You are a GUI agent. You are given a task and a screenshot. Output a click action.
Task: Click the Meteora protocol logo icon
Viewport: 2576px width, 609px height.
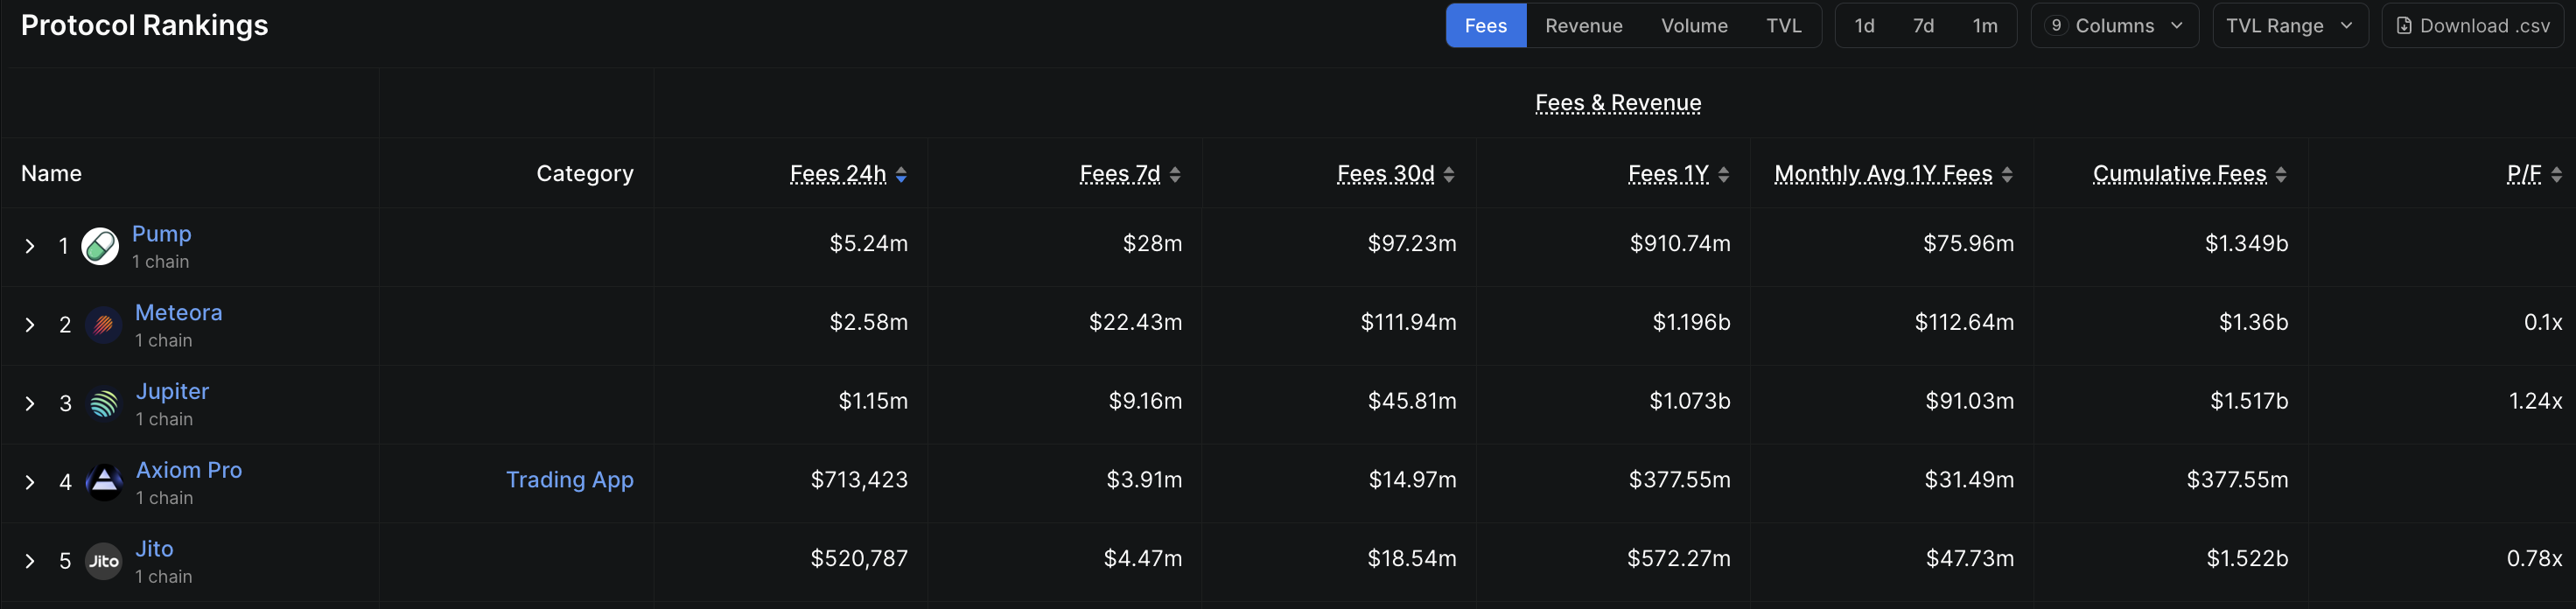[x=103, y=325]
